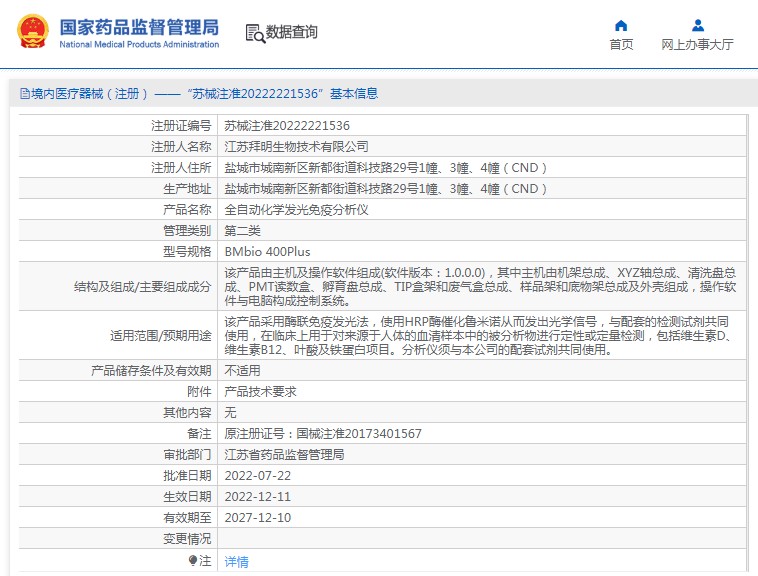Select effective date 2022-12-11
Screen dimensions: 758x576
point(258,497)
